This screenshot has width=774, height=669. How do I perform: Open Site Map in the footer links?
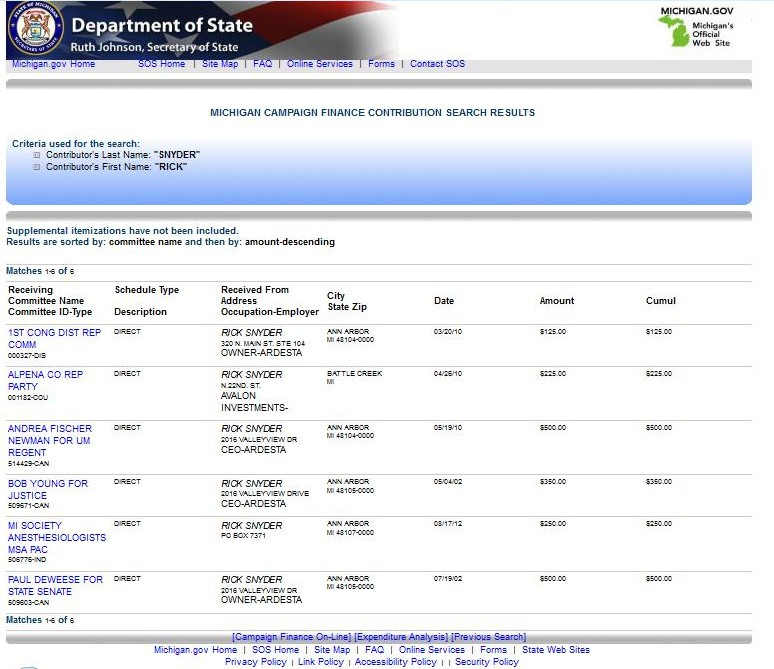(x=332, y=650)
